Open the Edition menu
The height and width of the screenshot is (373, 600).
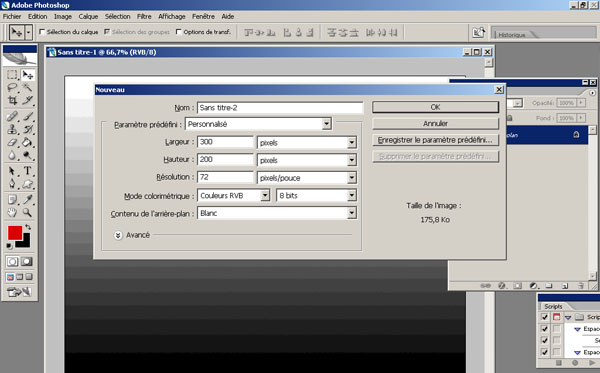click(38, 16)
